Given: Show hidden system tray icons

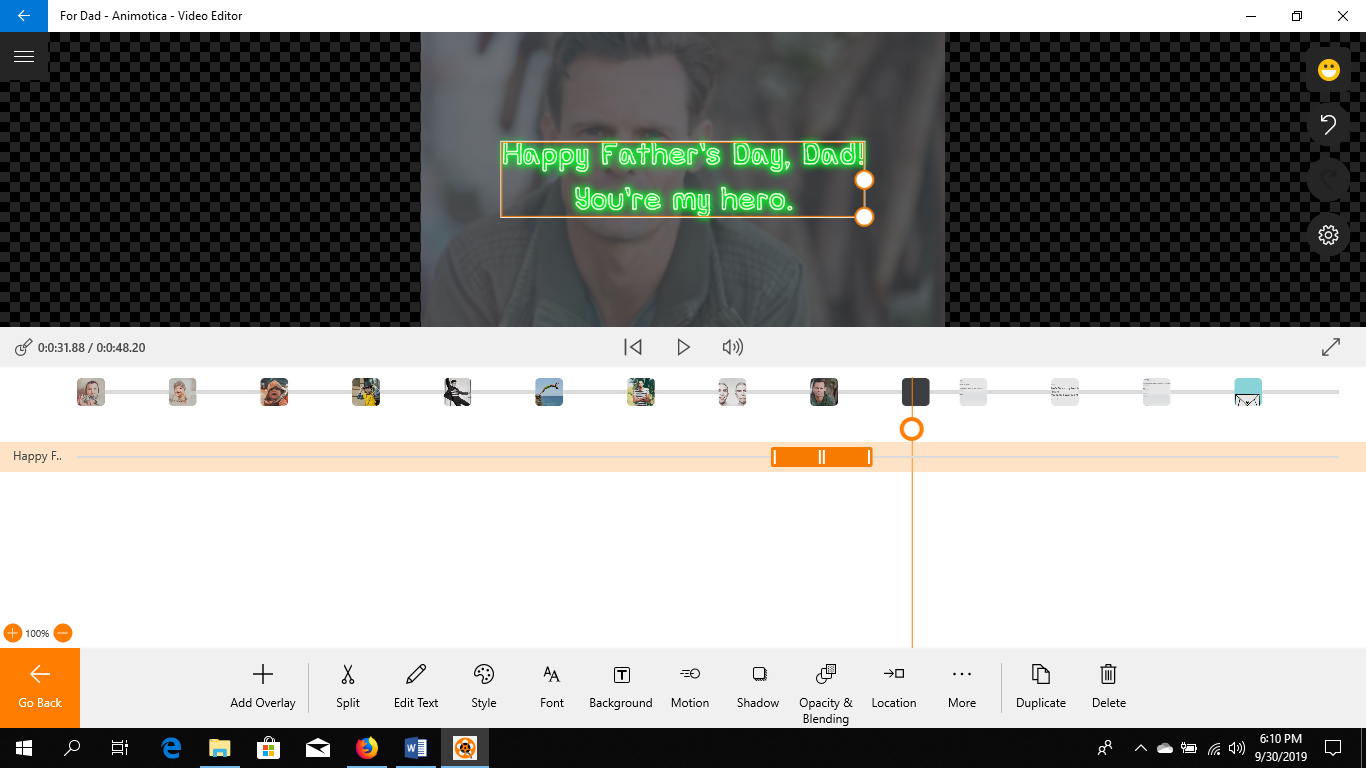Looking at the screenshot, I should tap(1140, 748).
